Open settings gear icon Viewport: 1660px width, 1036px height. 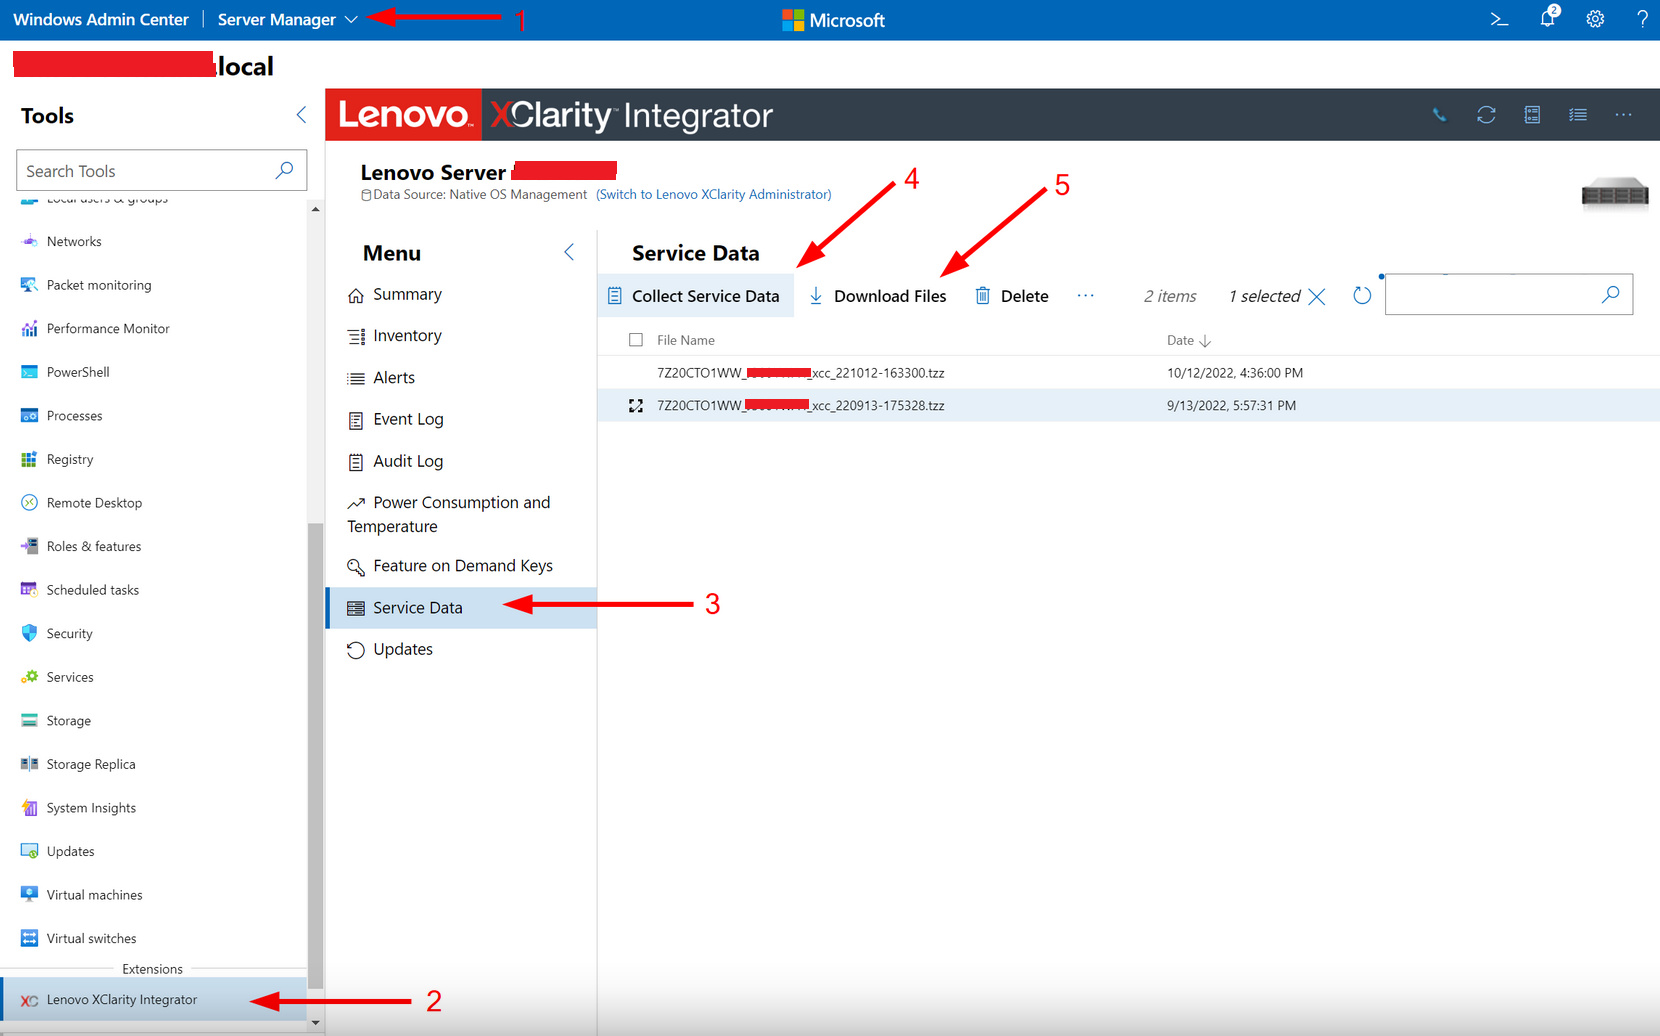tap(1595, 19)
